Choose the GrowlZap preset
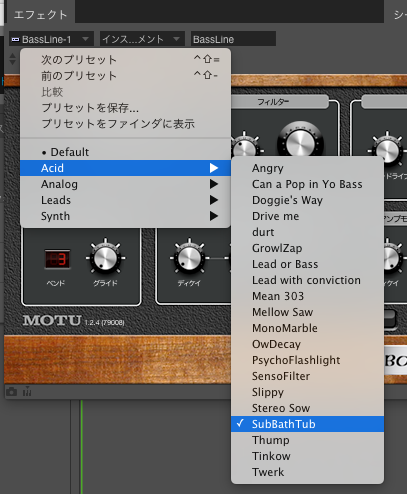This screenshot has height=494, width=407. point(307,248)
